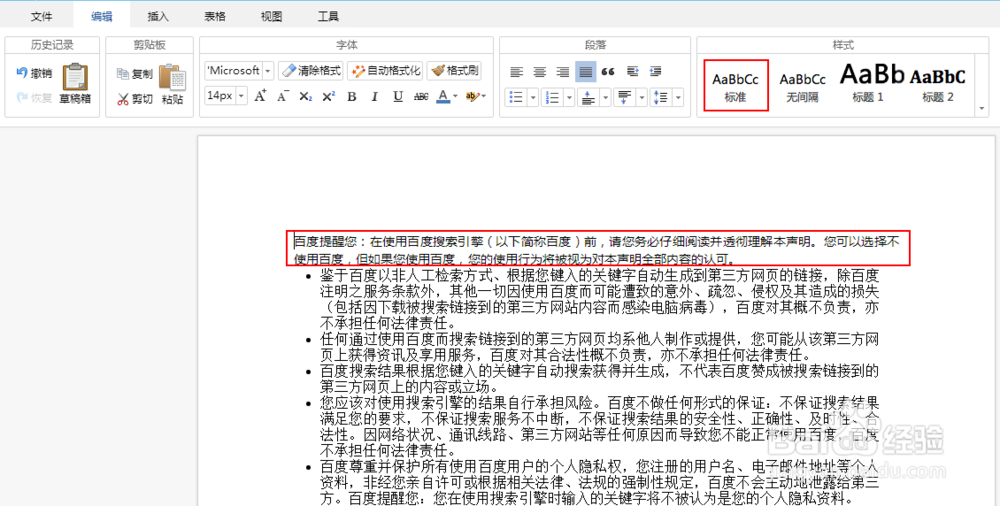Decrease paragraph indent
1000x506 pixels.
655,71
